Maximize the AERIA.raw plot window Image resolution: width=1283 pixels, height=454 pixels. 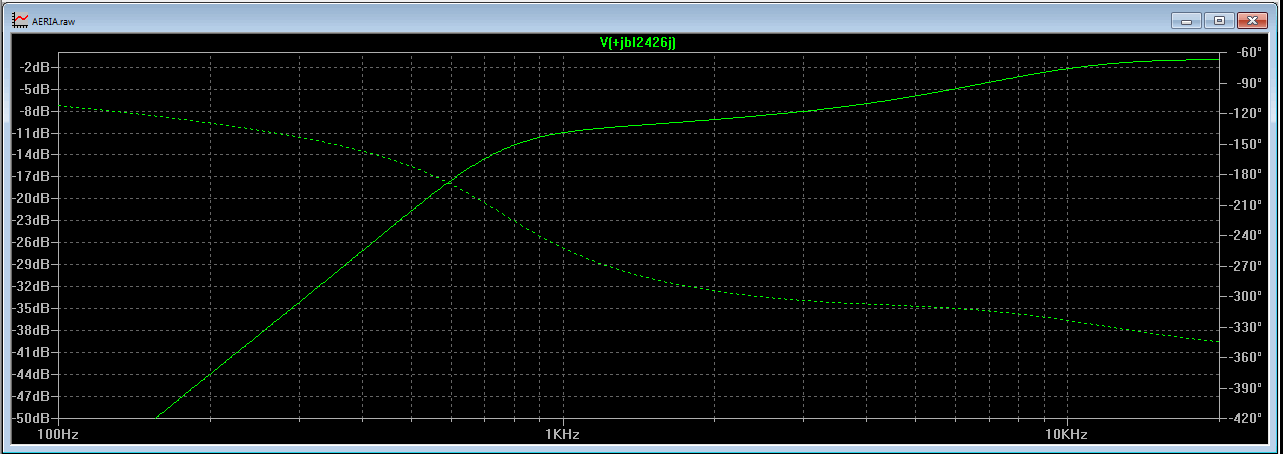point(1220,20)
